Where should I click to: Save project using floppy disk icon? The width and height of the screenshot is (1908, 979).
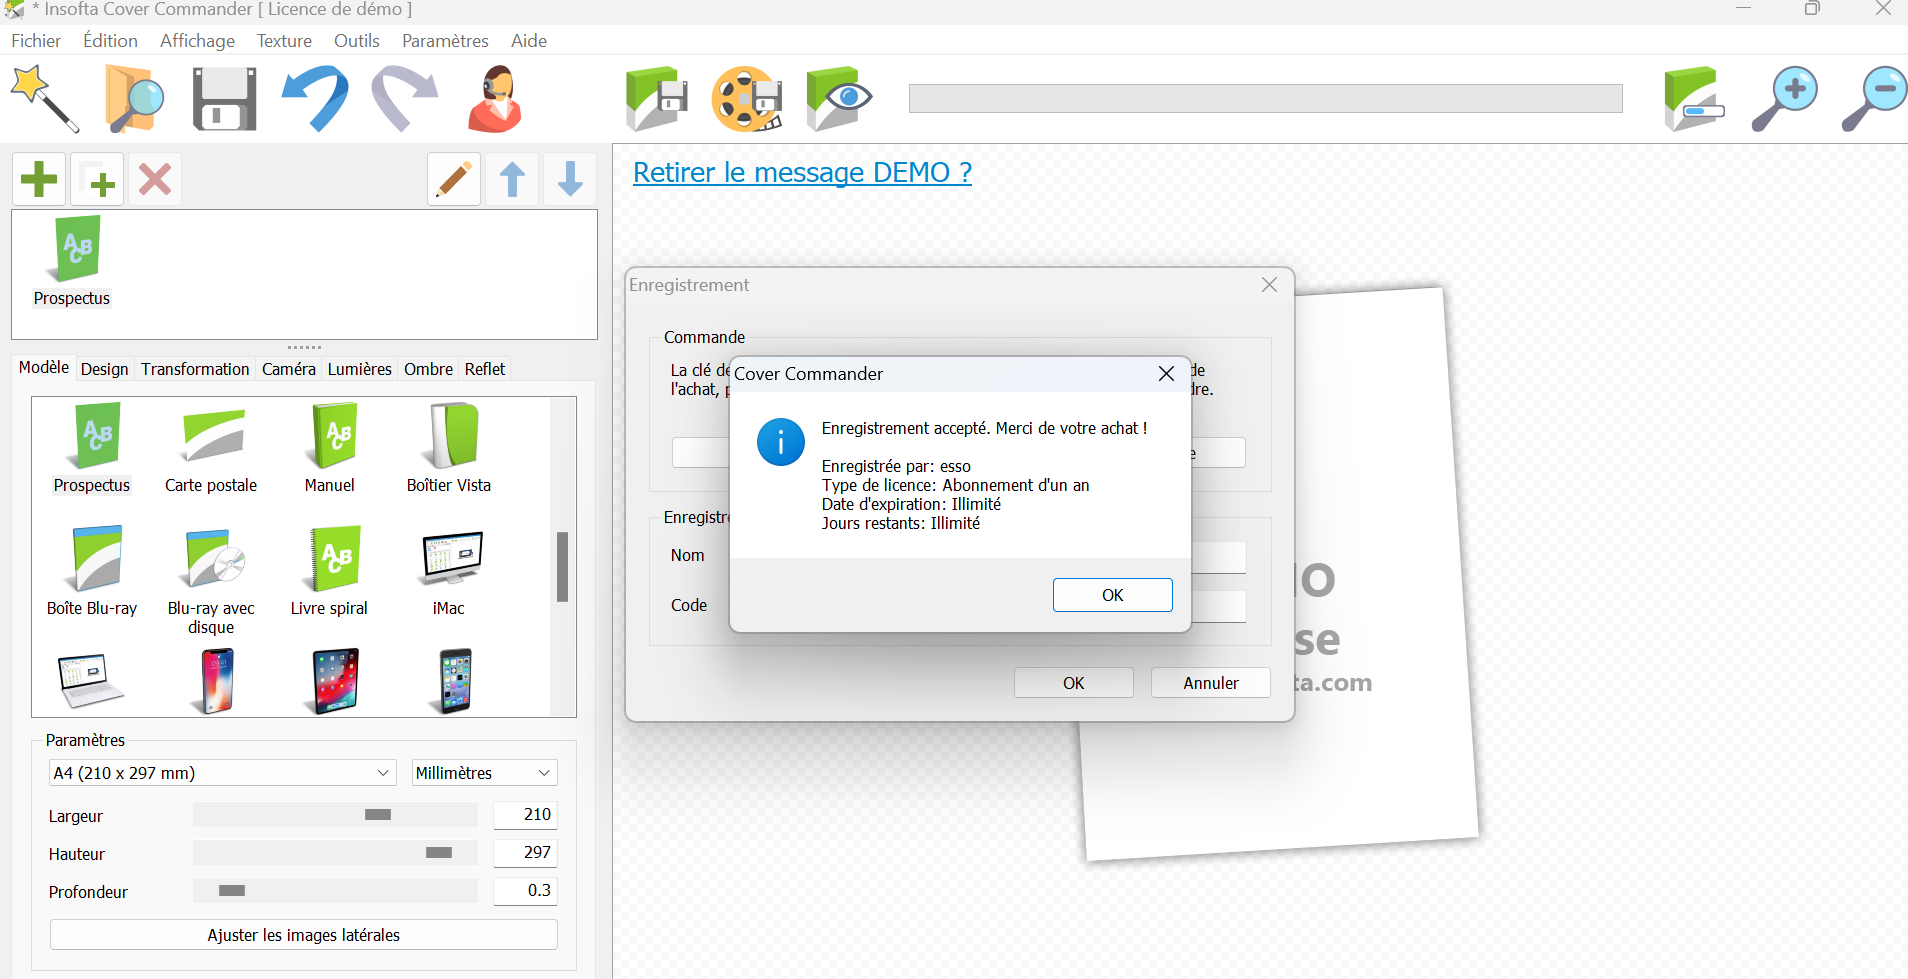(x=224, y=98)
